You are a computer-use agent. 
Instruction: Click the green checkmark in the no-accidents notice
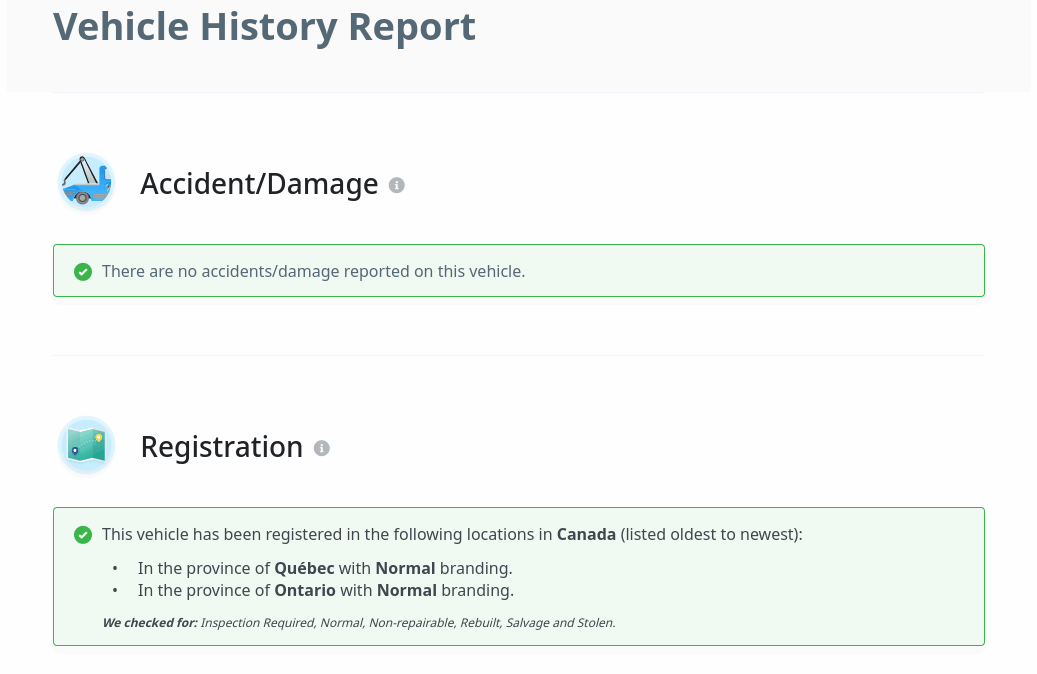tap(84, 271)
